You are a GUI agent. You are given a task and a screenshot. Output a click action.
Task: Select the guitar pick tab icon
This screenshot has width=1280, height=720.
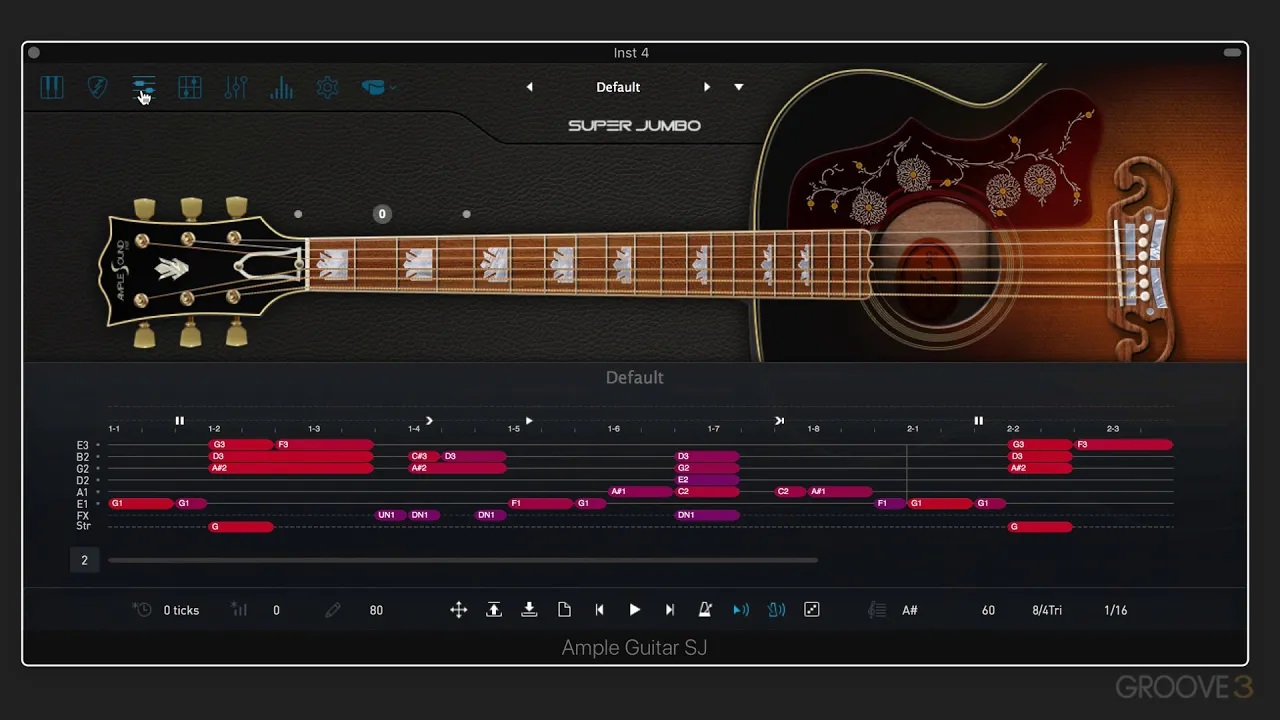pyautogui.click(x=97, y=87)
